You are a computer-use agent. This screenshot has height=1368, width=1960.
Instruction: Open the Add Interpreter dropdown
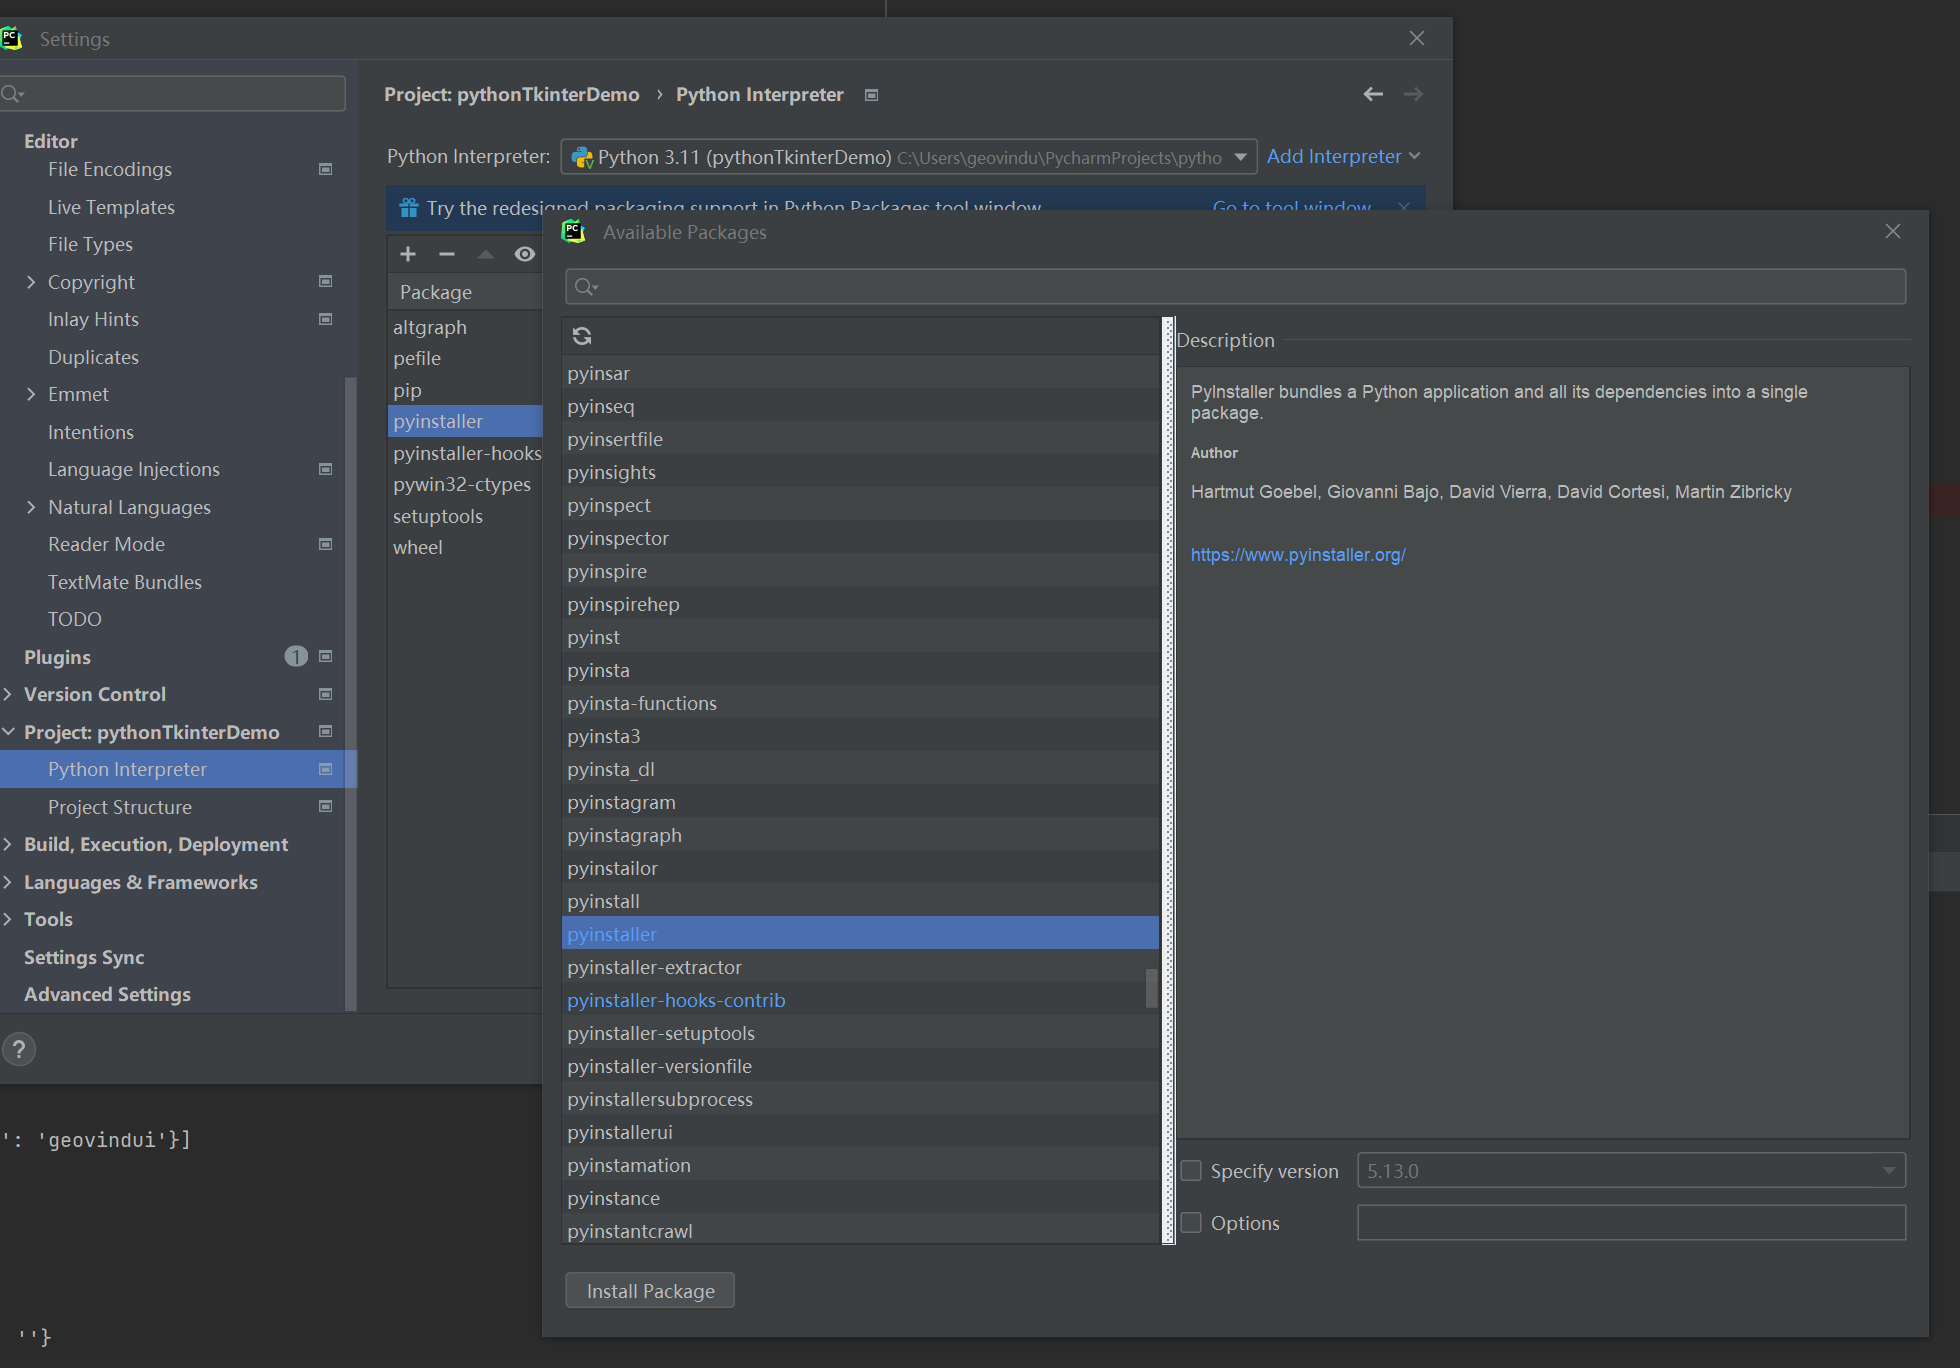pyautogui.click(x=1342, y=157)
